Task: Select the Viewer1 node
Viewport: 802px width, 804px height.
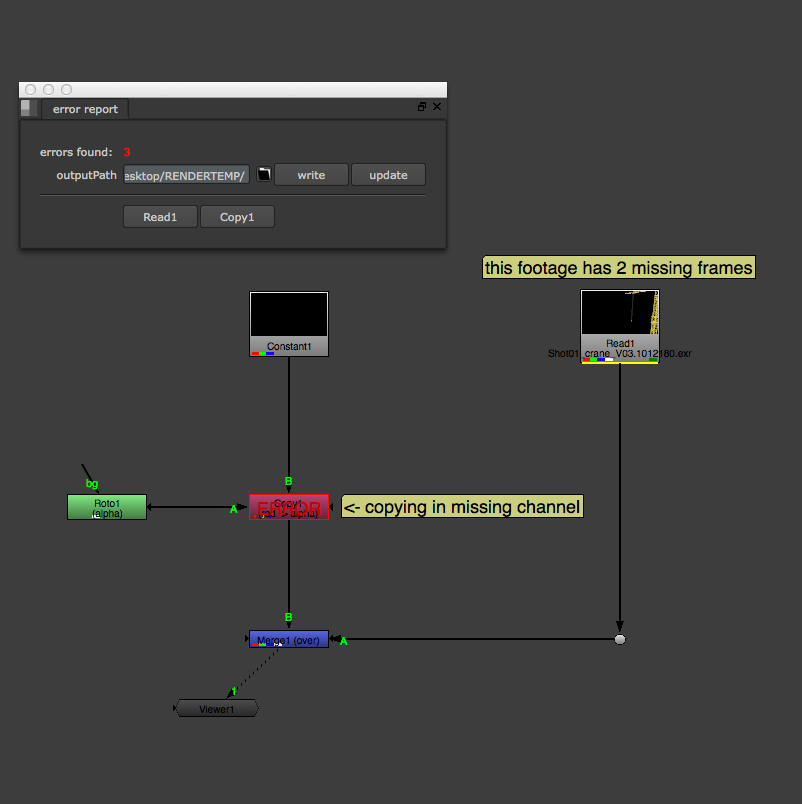Action: pyautogui.click(x=217, y=709)
